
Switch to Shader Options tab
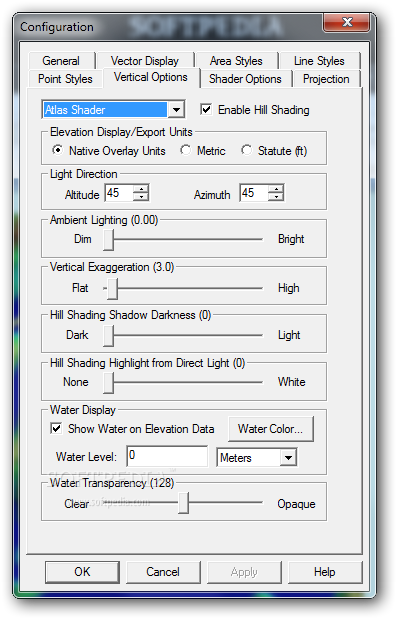tap(245, 79)
